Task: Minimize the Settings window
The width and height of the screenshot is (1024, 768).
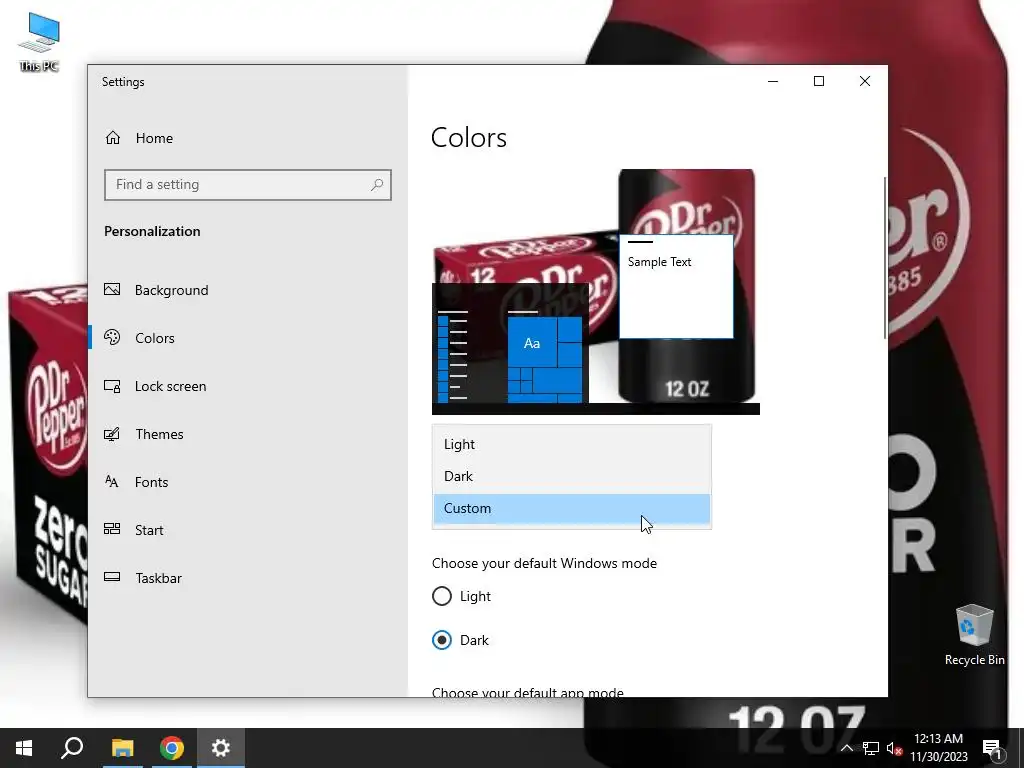Action: pyautogui.click(x=773, y=81)
